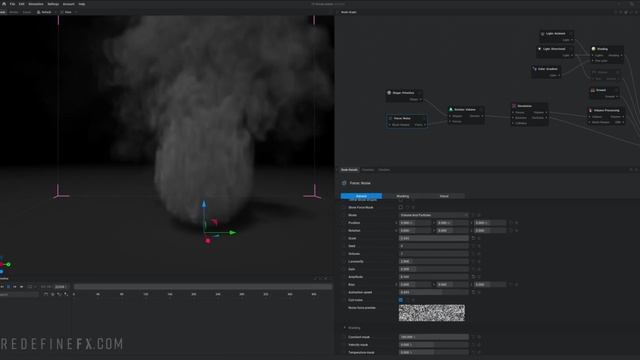Click the red circle handle of the viewport gizmo

pos(208,241)
